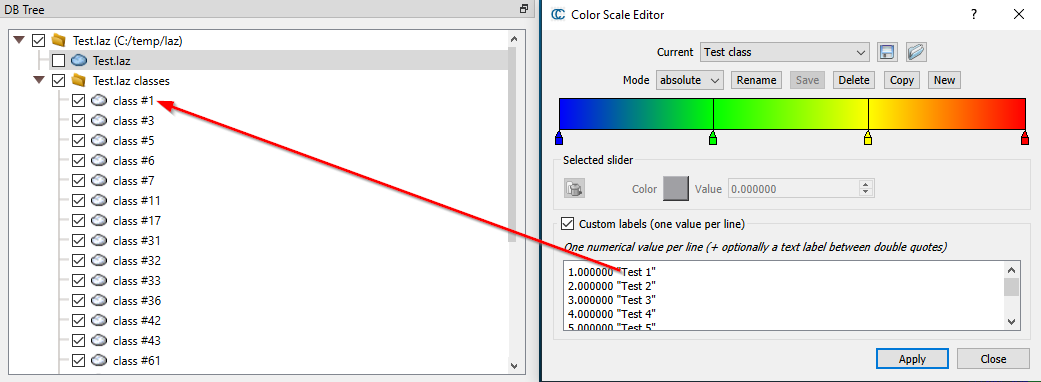Click the cloud icon beside class #6
The height and width of the screenshot is (382, 1041).
coord(99,160)
